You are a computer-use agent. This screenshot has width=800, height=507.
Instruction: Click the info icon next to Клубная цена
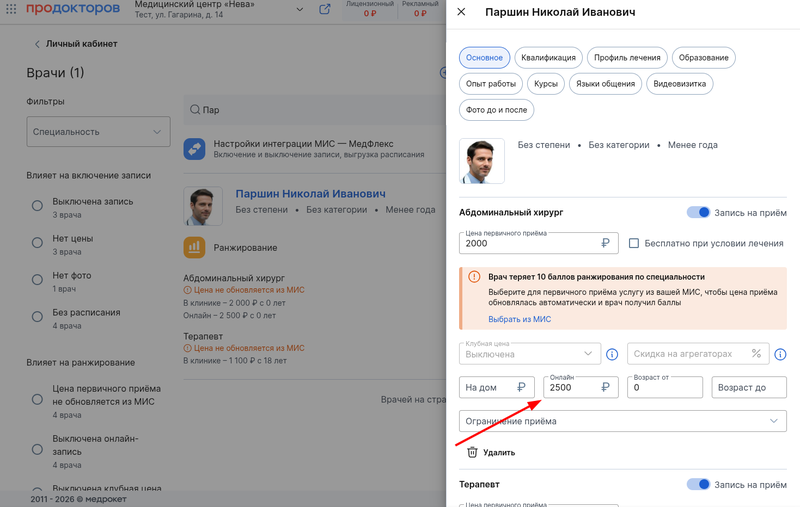pyautogui.click(x=612, y=354)
